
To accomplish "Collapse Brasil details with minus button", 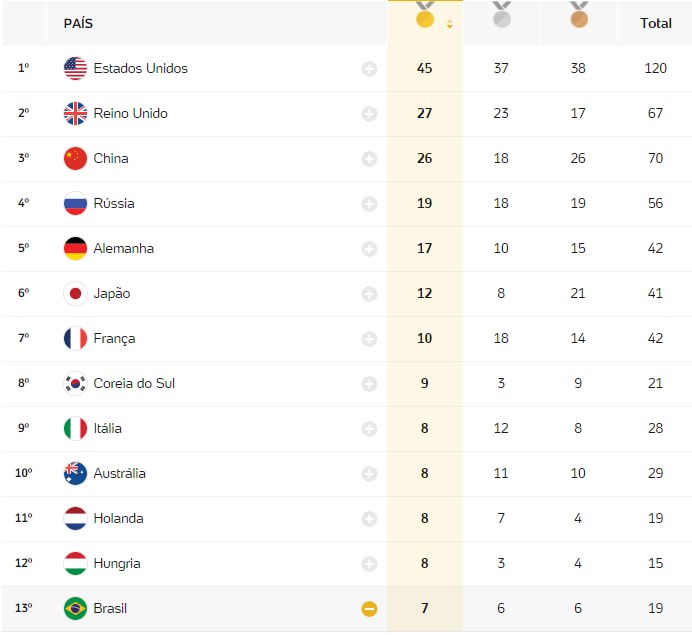I will (x=369, y=609).
